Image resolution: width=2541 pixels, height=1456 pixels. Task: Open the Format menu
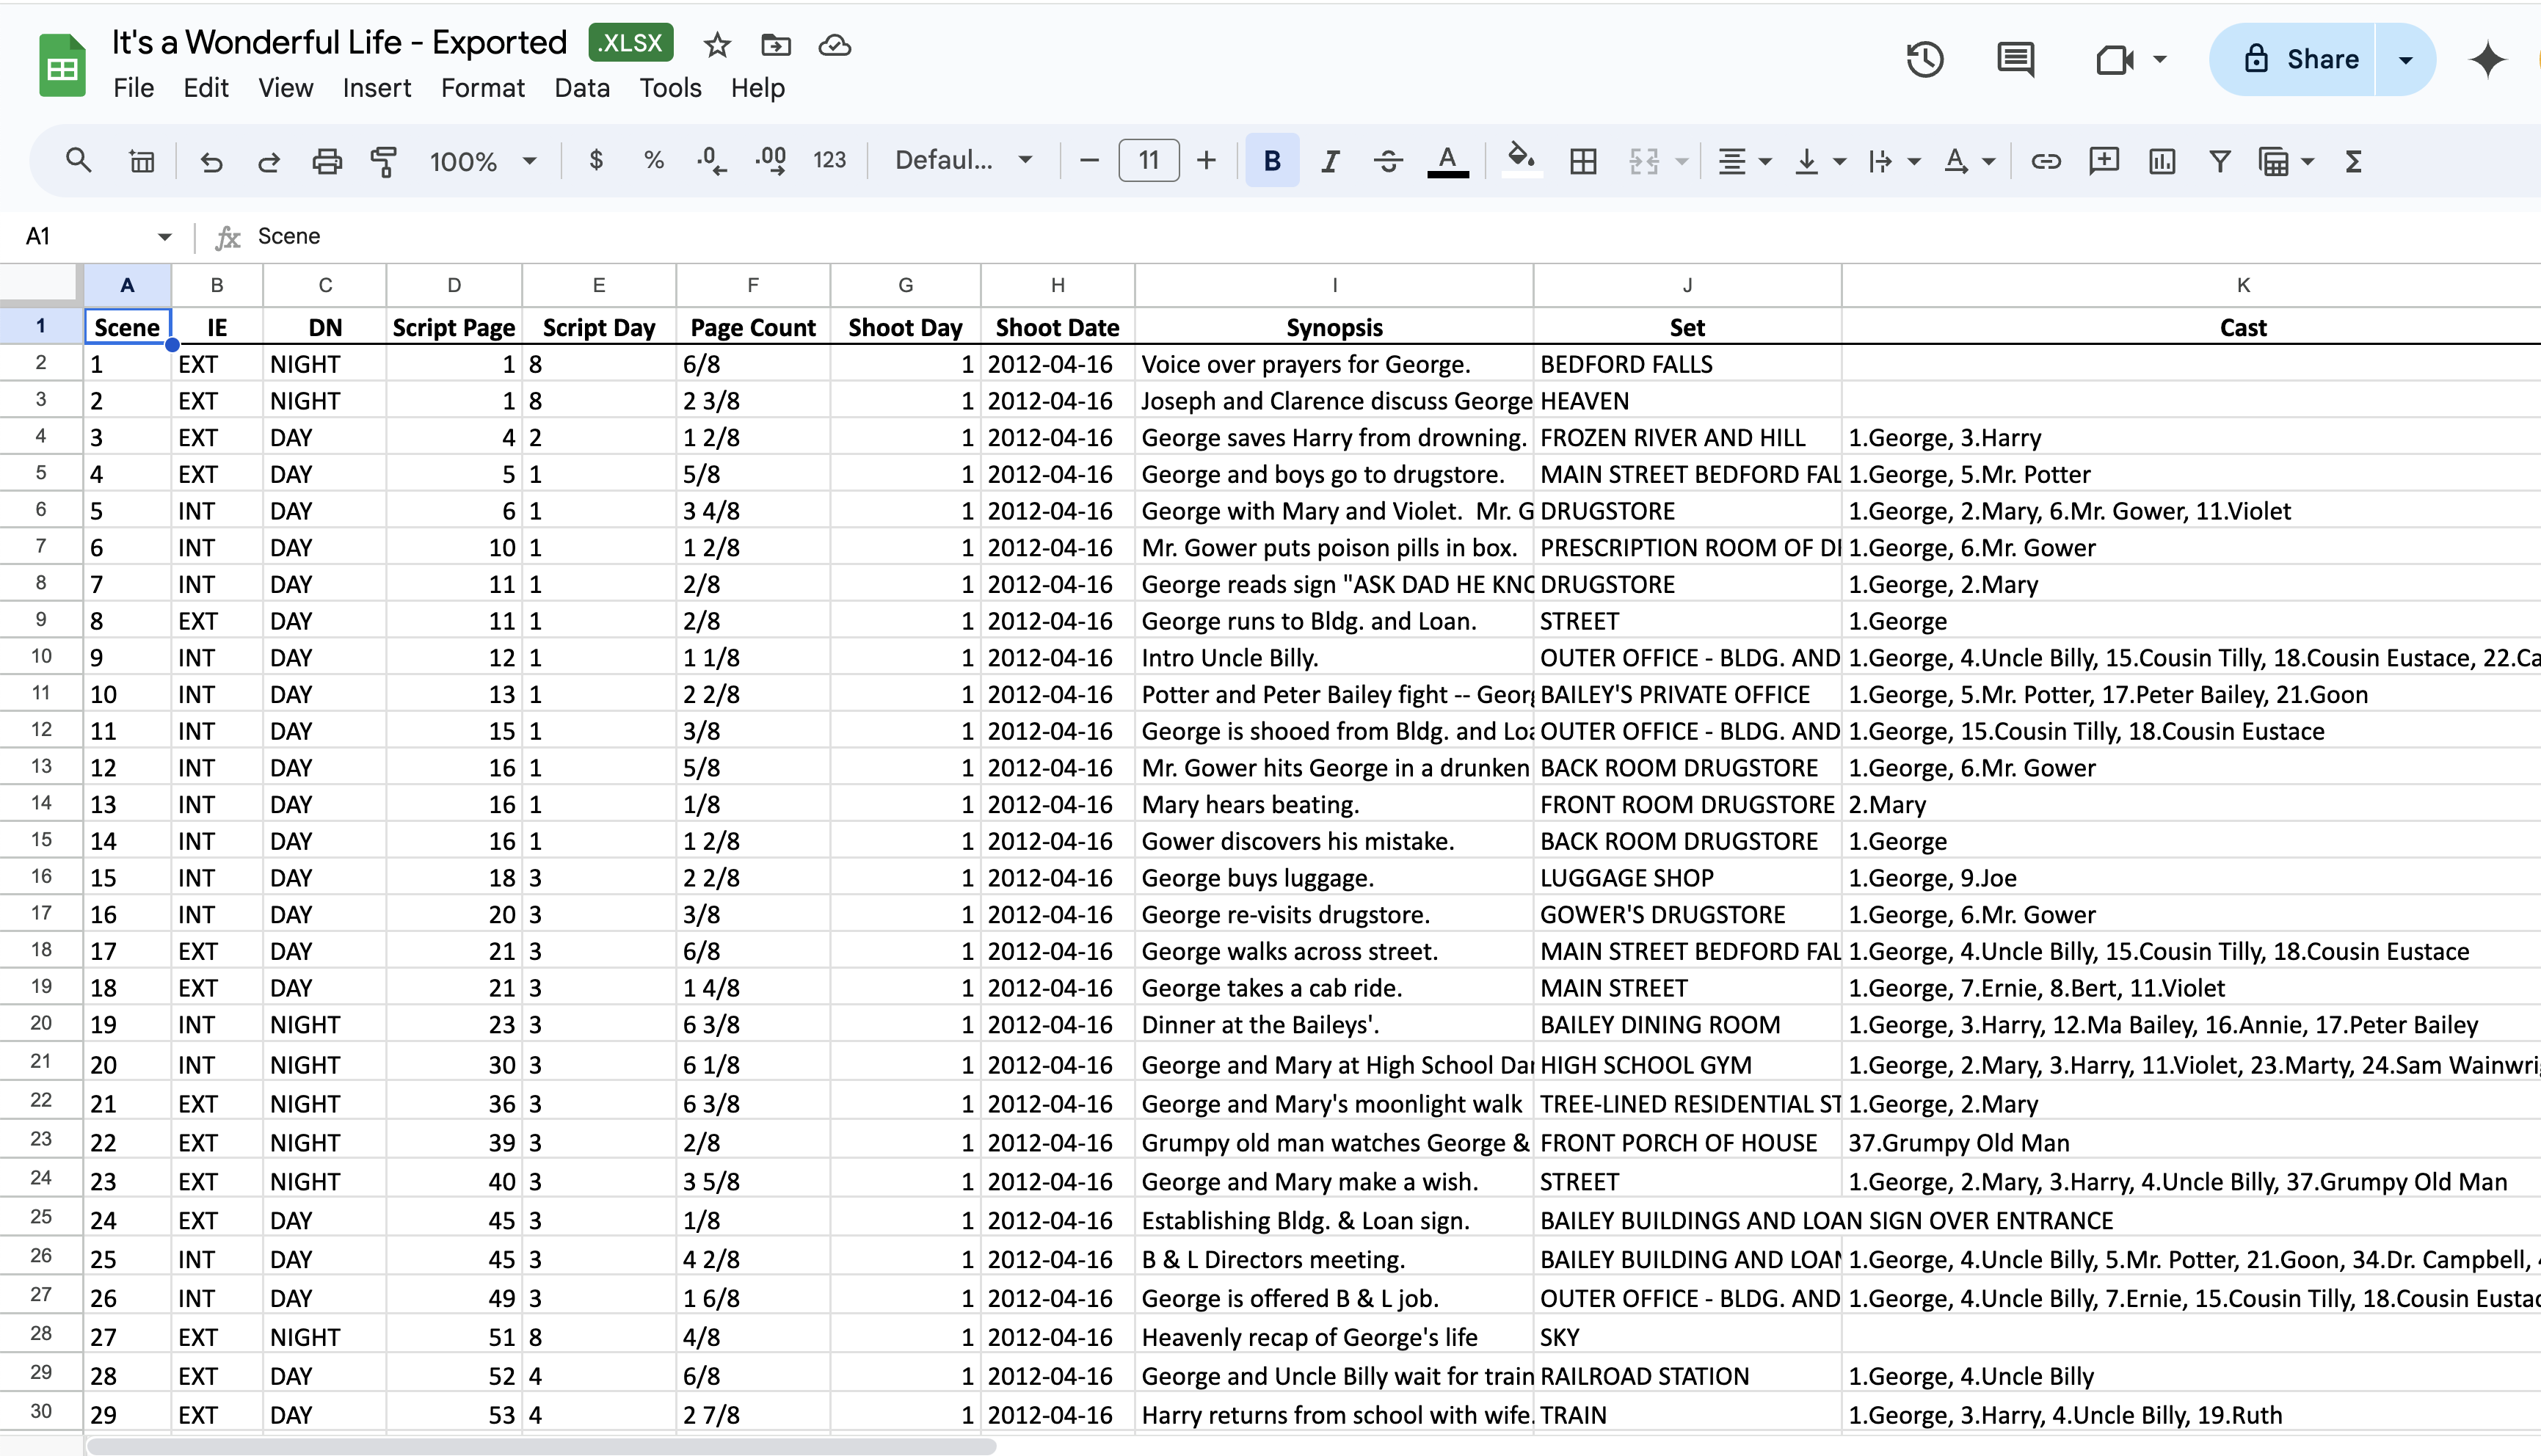[x=482, y=88]
